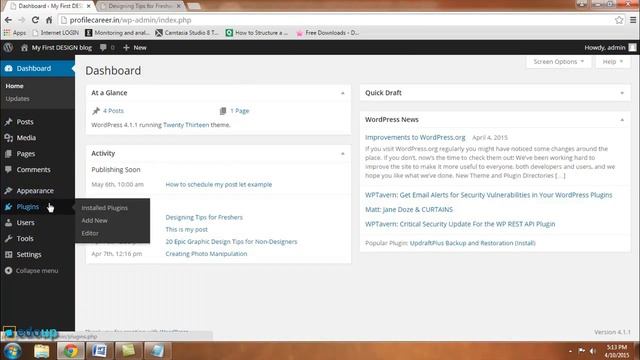Select Editor from Plugins flyout
The height and width of the screenshot is (360, 640).
click(90, 233)
